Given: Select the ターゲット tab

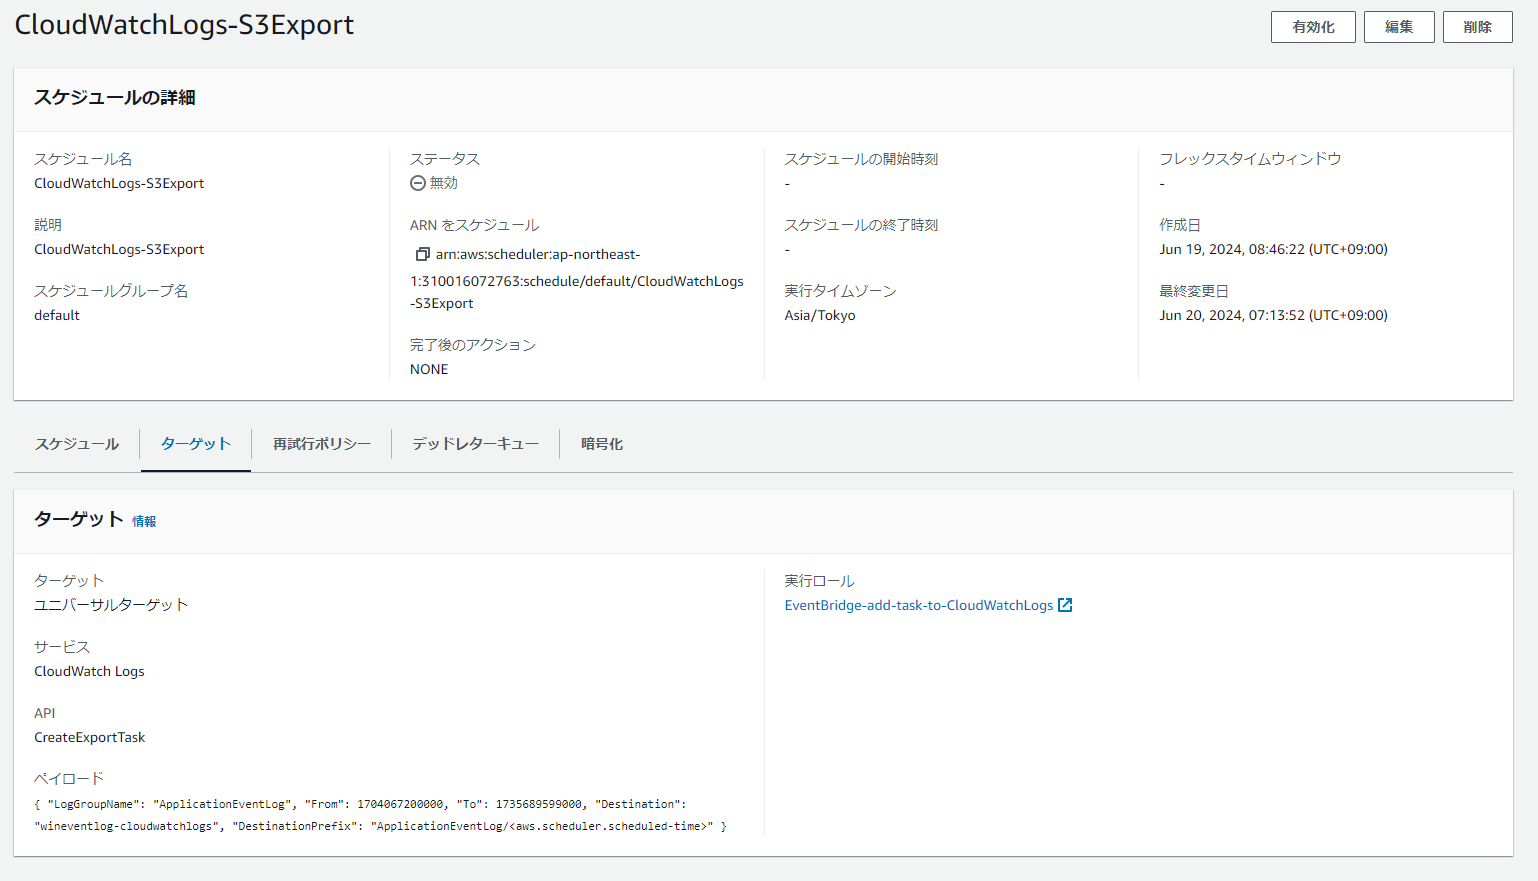Looking at the screenshot, I should tap(195, 444).
